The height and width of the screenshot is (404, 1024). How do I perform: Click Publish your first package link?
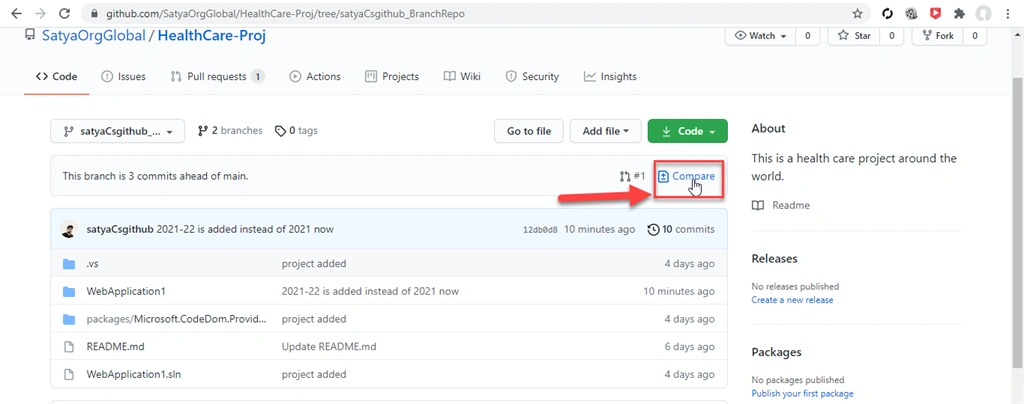803,394
